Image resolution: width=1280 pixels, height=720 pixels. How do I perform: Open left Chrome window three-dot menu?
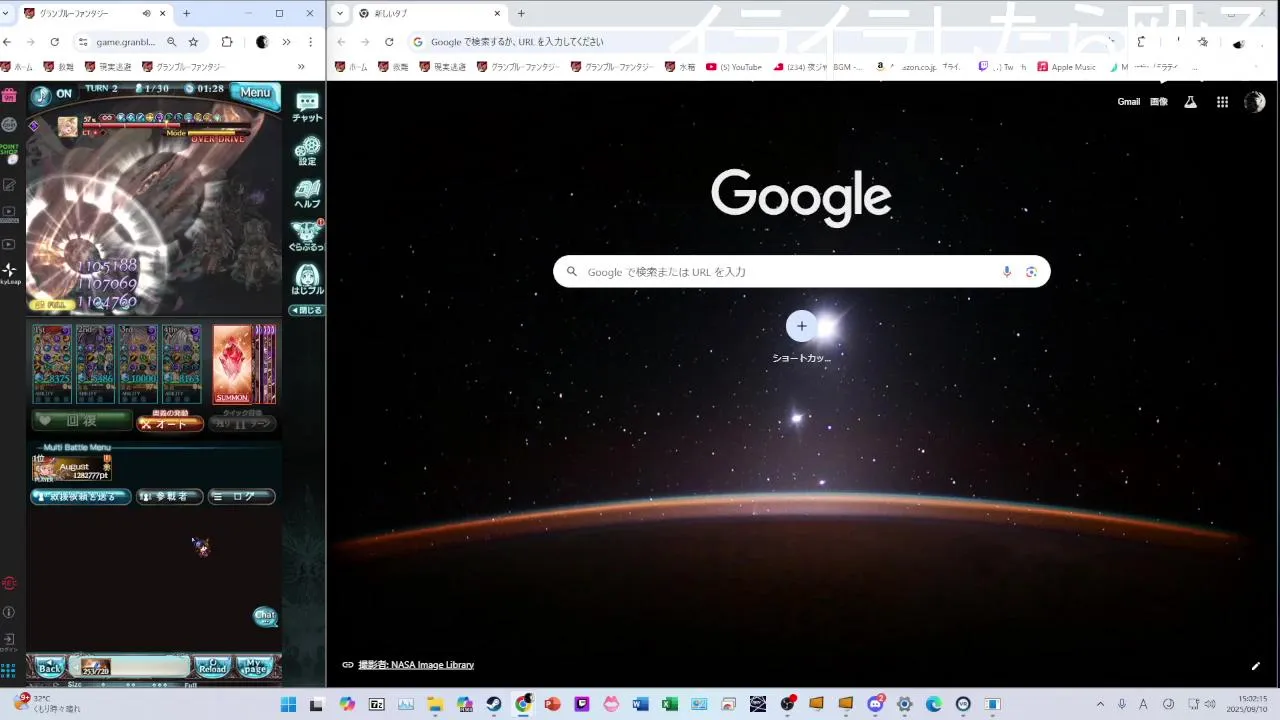(x=311, y=42)
